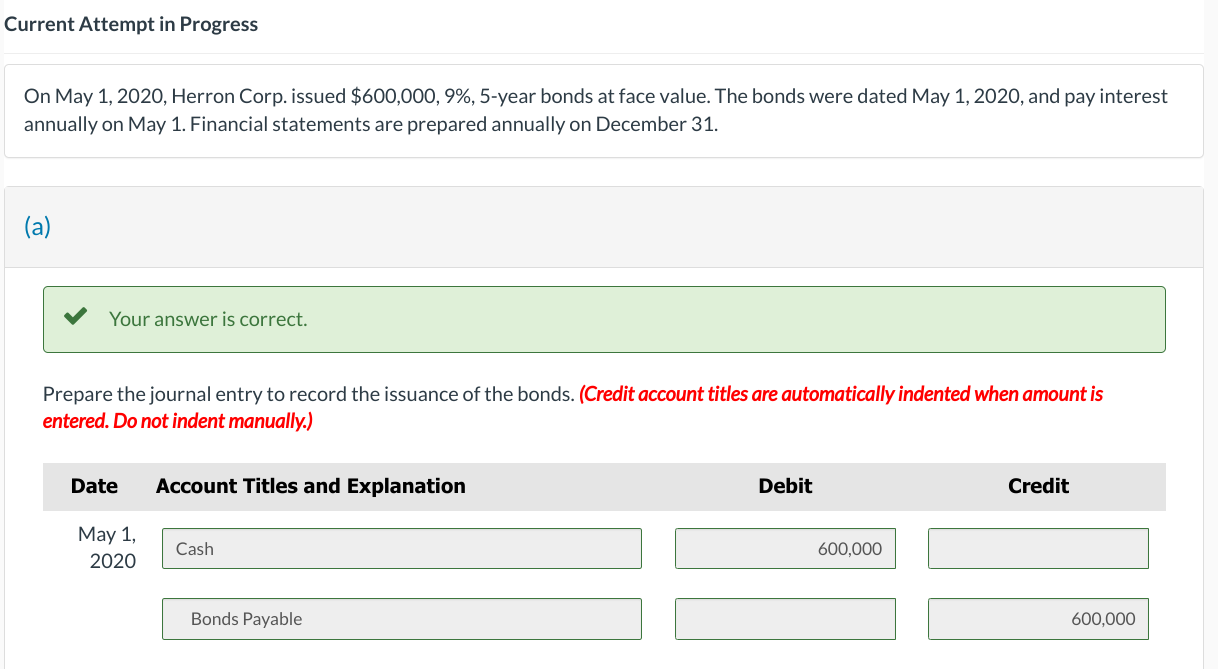Viewport: 1218px width, 669px height.
Task: Click the journal entry table header row
Action: coord(604,486)
